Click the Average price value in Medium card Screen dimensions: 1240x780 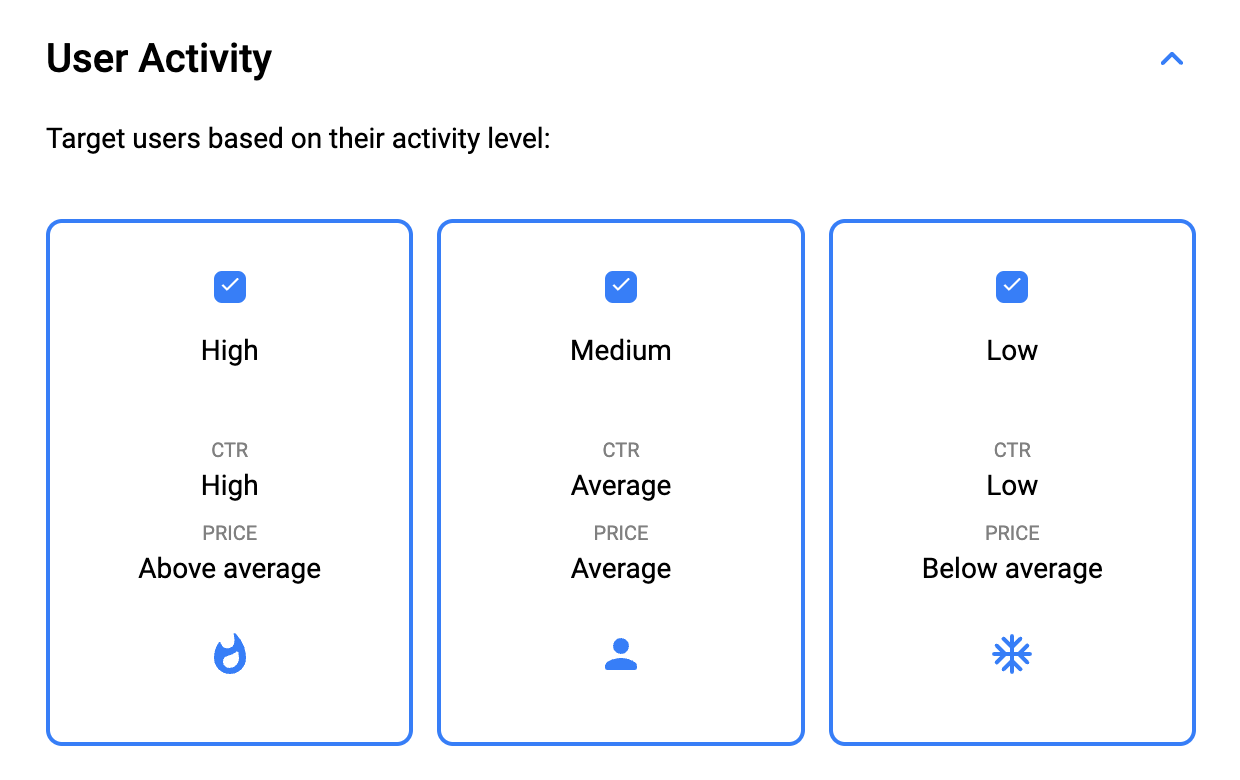(621, 569)
